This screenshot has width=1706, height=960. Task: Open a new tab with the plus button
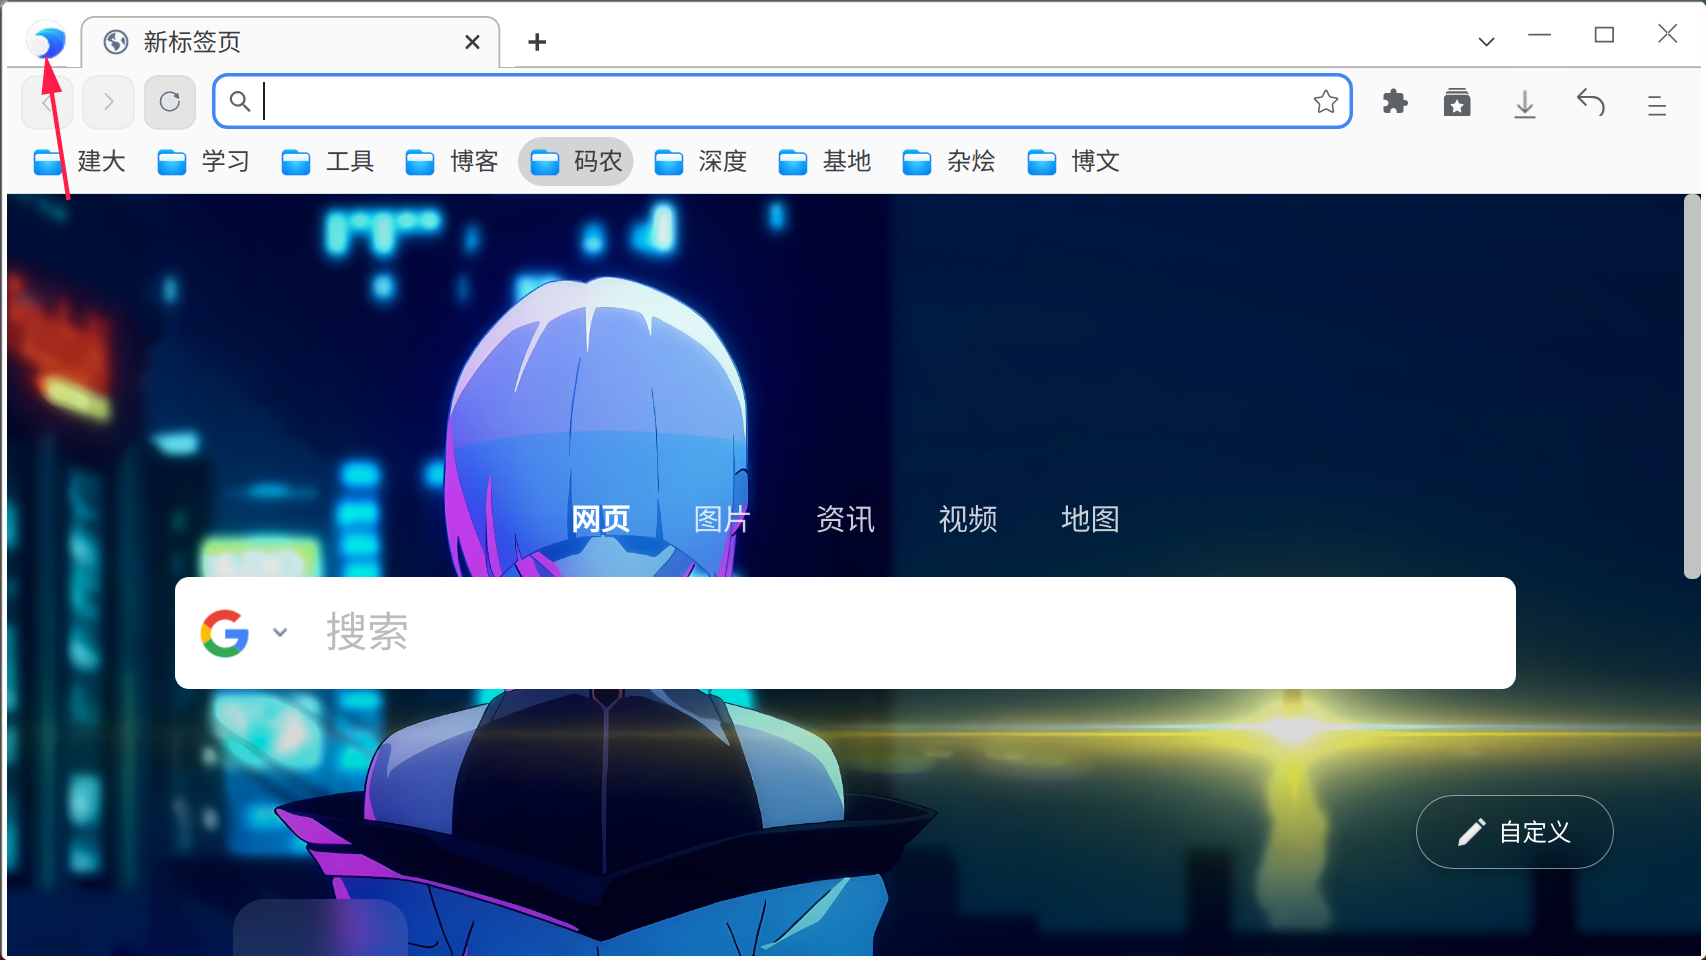(537, 41)
